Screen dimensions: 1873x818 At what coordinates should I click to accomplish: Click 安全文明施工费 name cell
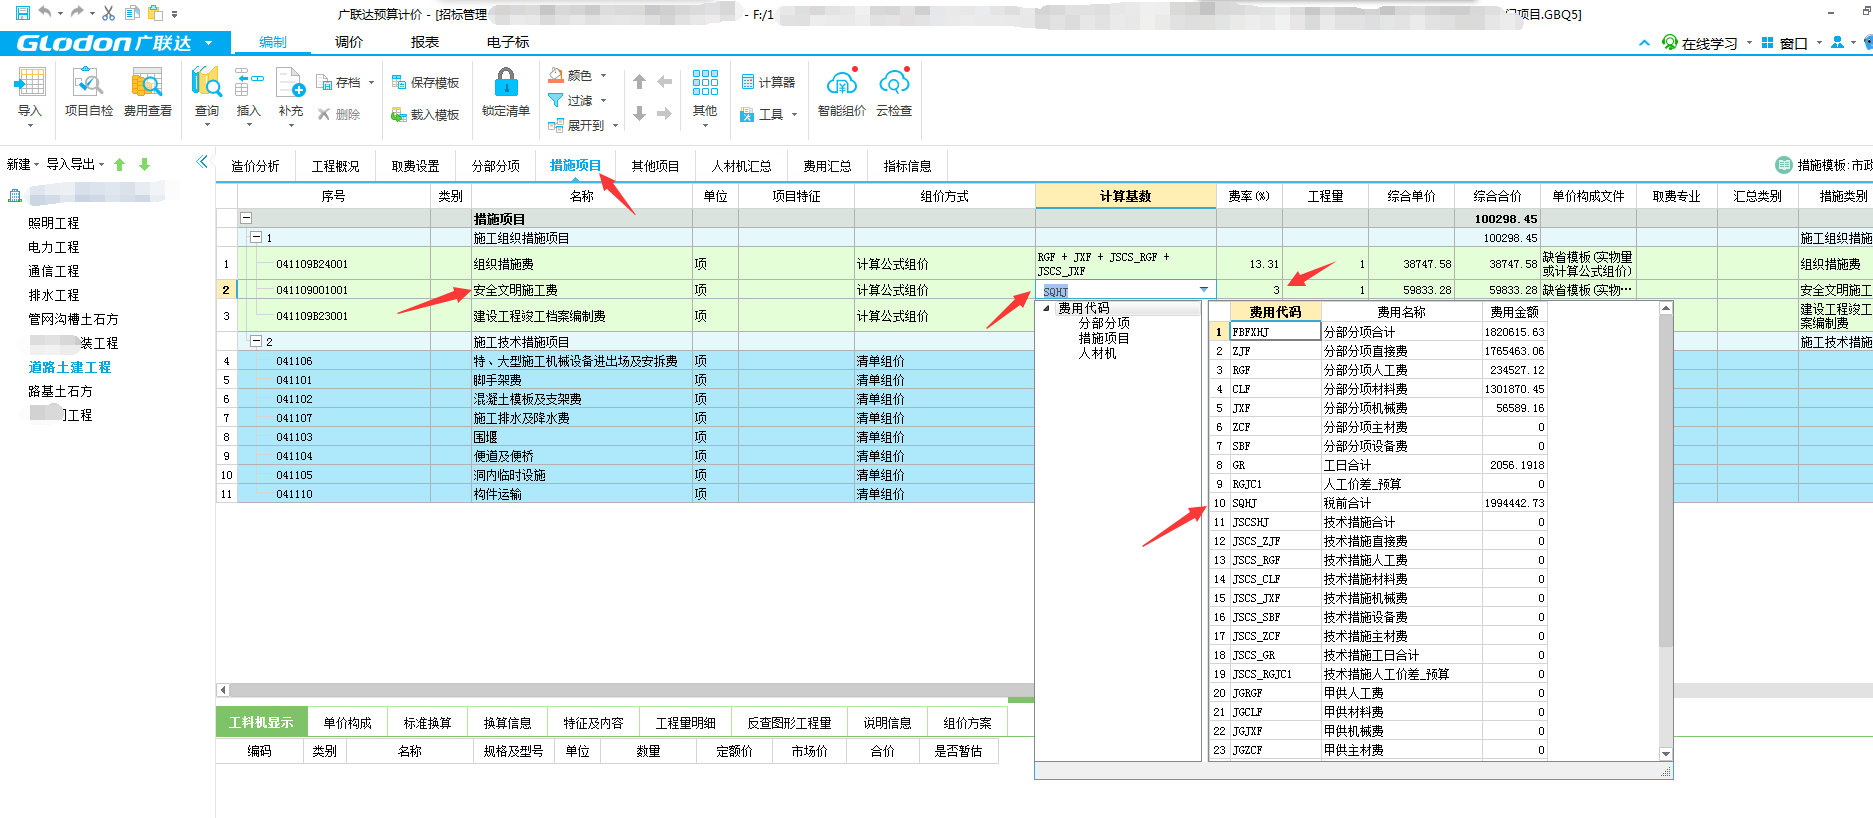point(582,290)
